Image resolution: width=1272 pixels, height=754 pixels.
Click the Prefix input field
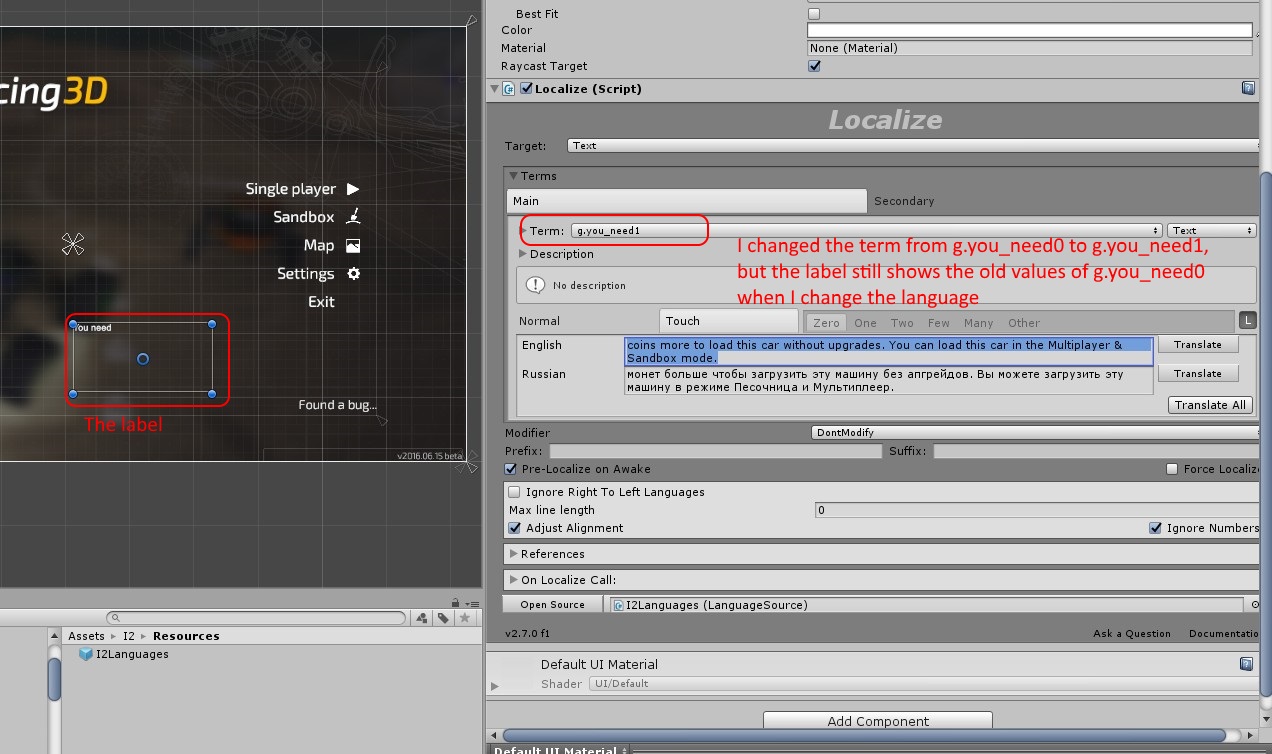click(x=715, y=452)
